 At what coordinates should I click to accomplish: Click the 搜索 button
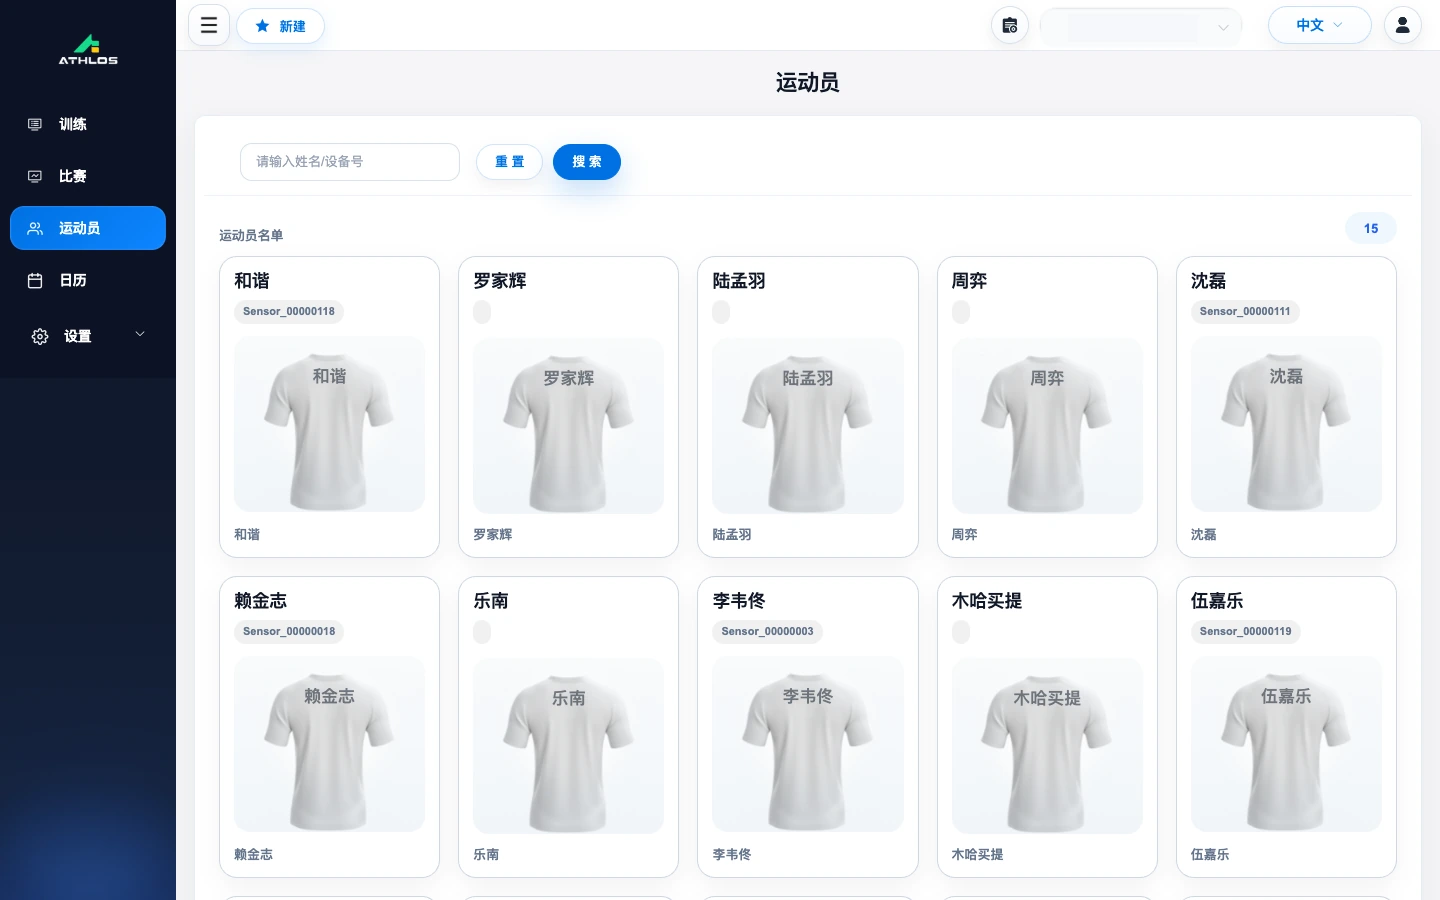click(x=587, y=162)
